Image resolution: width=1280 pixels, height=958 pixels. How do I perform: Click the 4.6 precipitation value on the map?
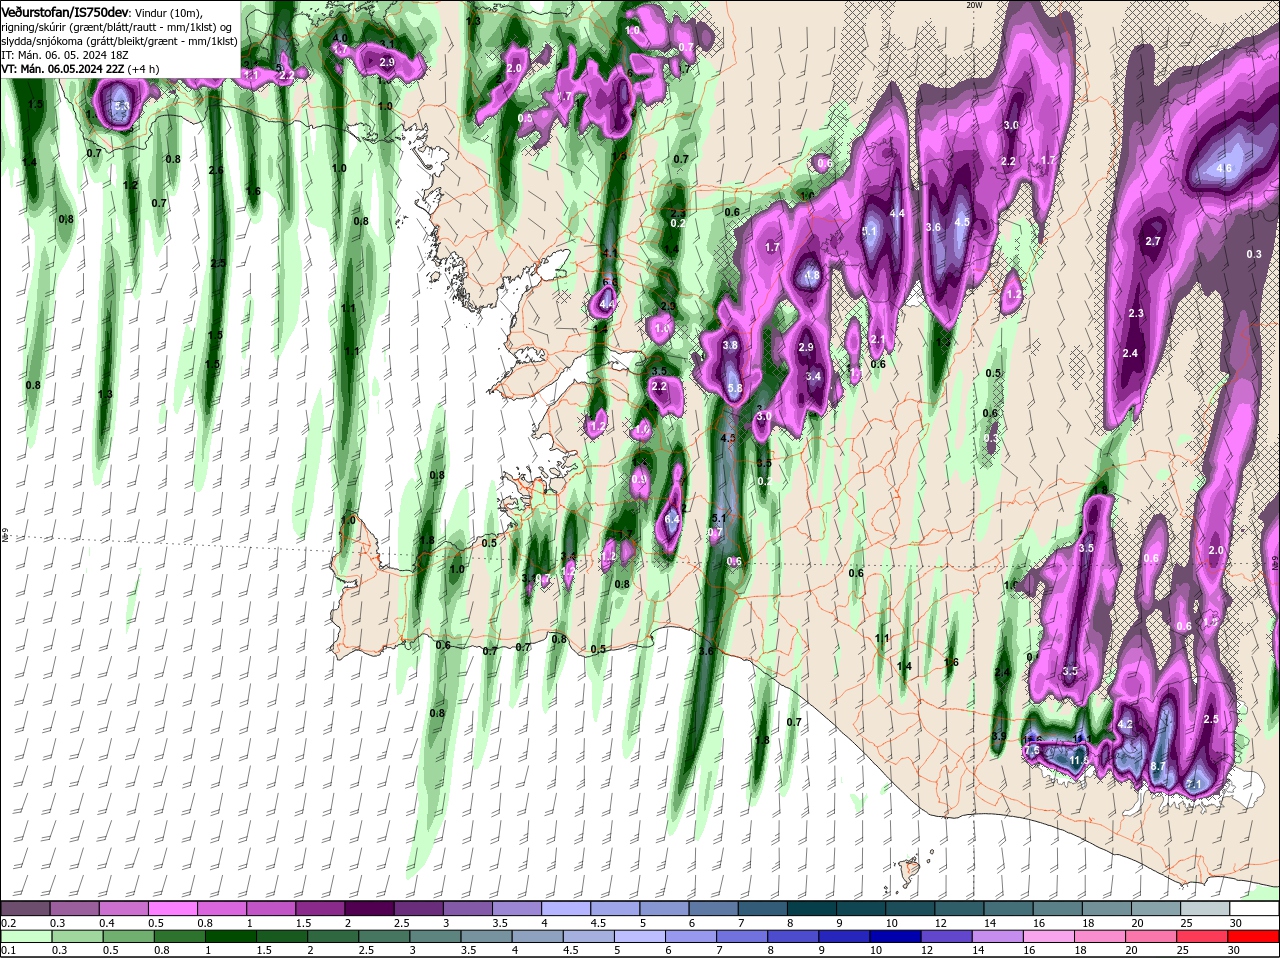click(1224, 169)
